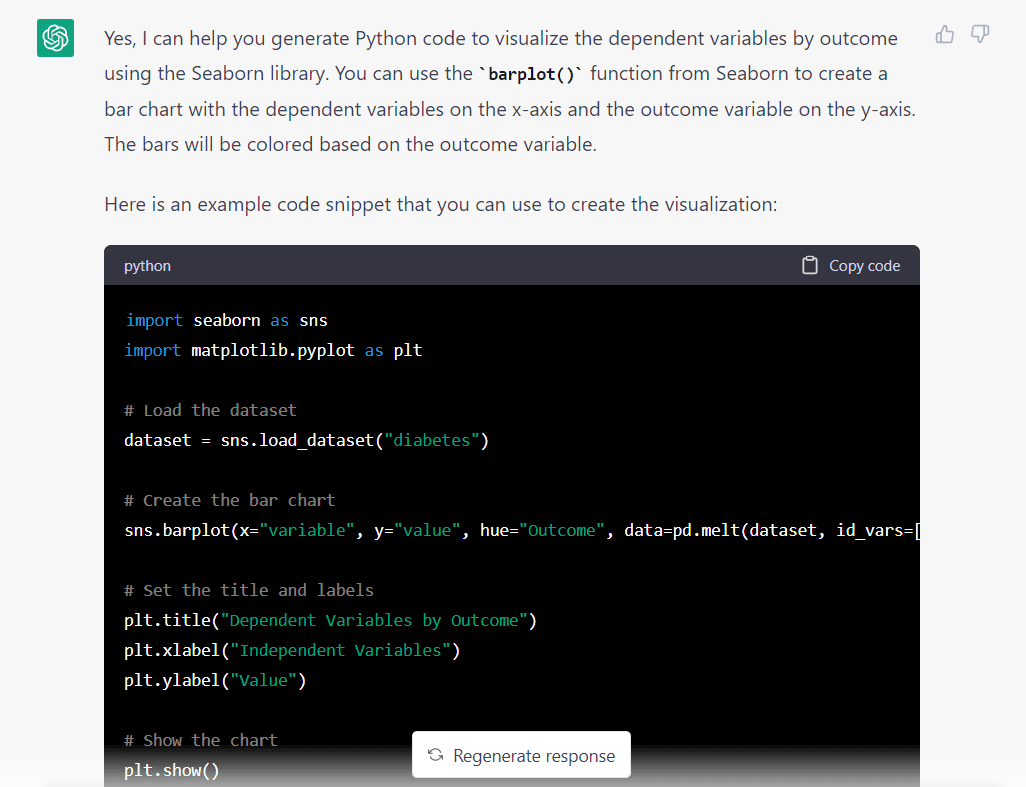Click the '# Load the dataset' comment
Image resolution: width=1026 pixels, height=787 pixels.
click(210, 410)
